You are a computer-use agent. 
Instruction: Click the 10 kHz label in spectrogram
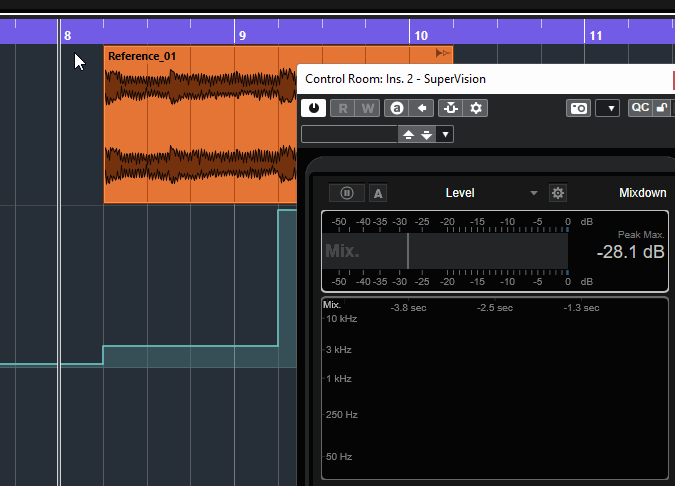coord(341,319)
